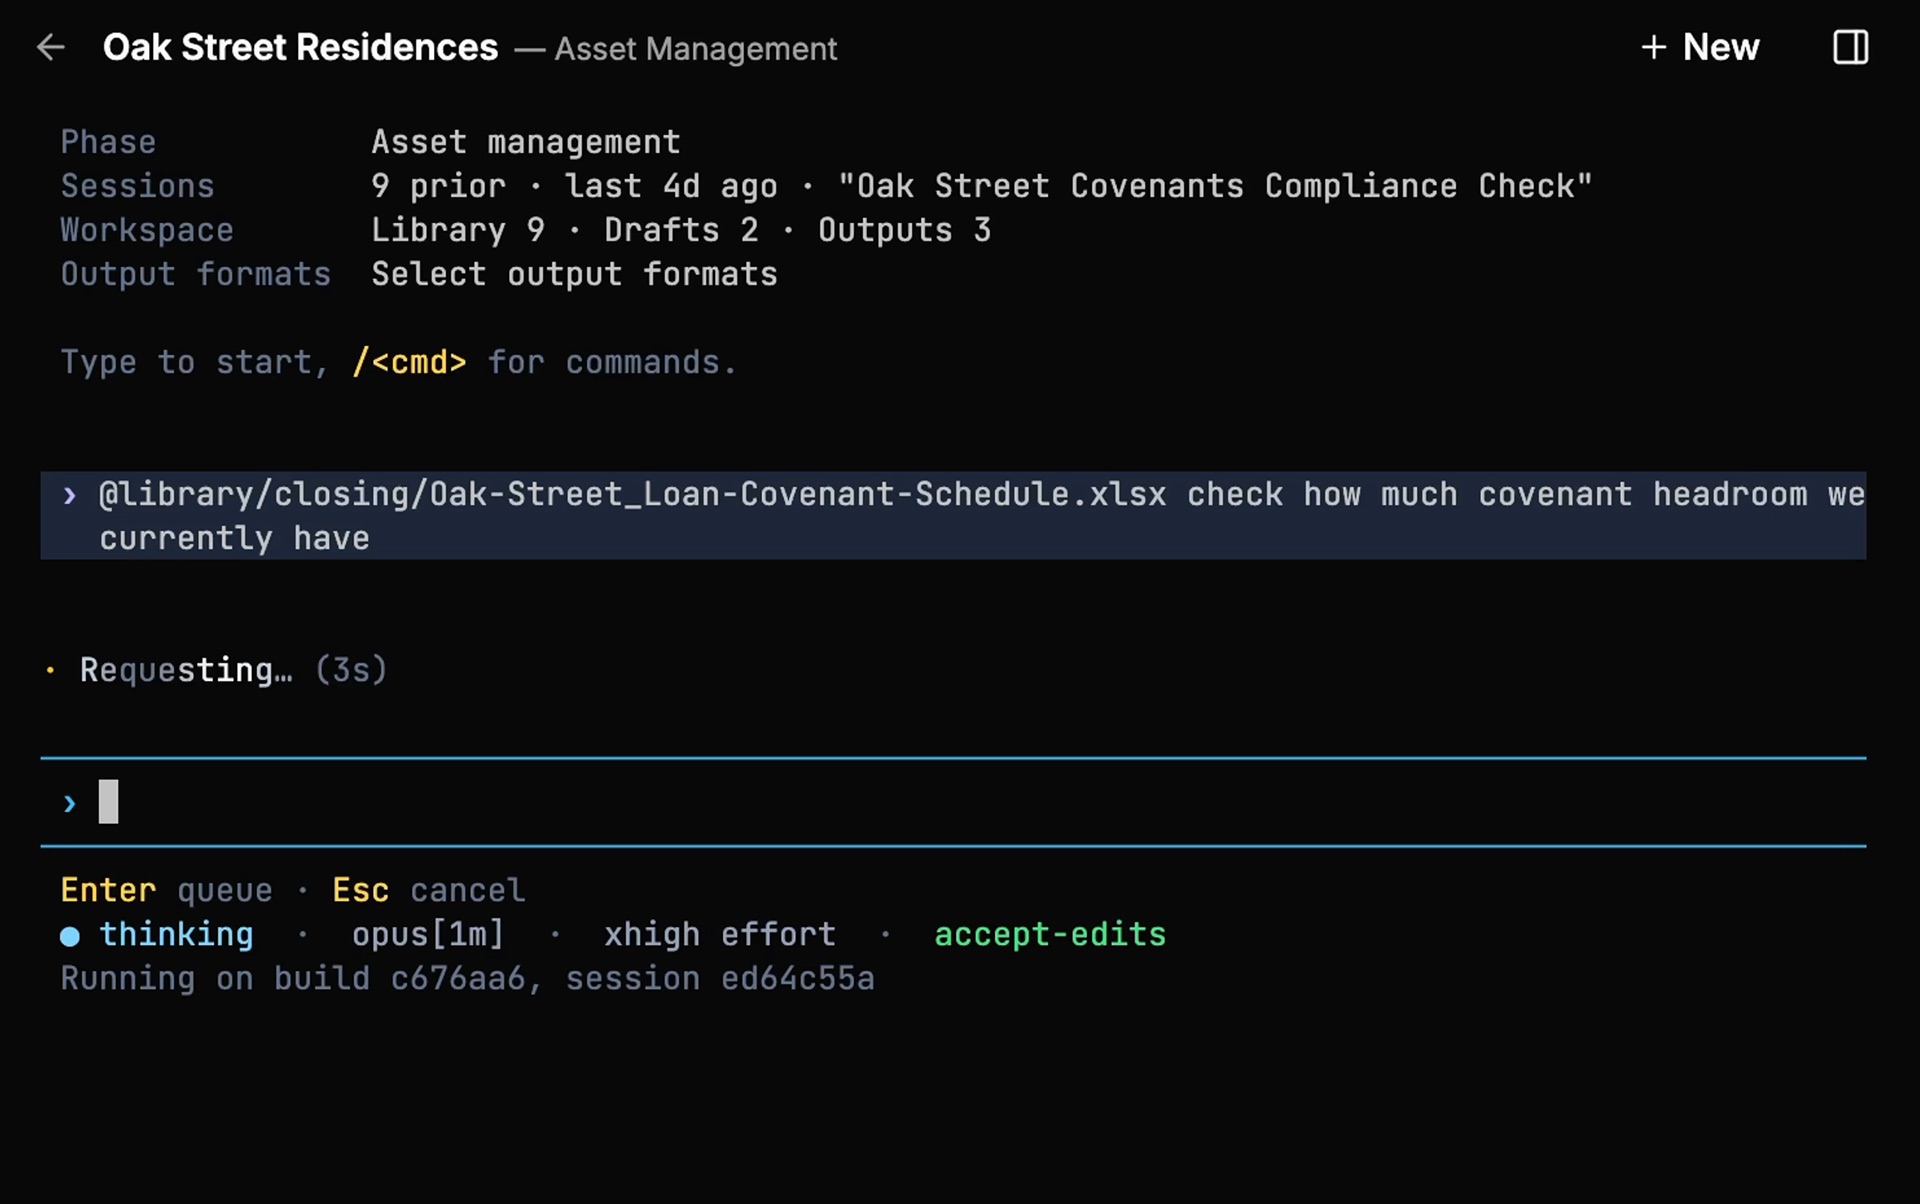Open the Oak Street Residences title
This screenshot has height=1204, width=1920.
coord(300,47)
